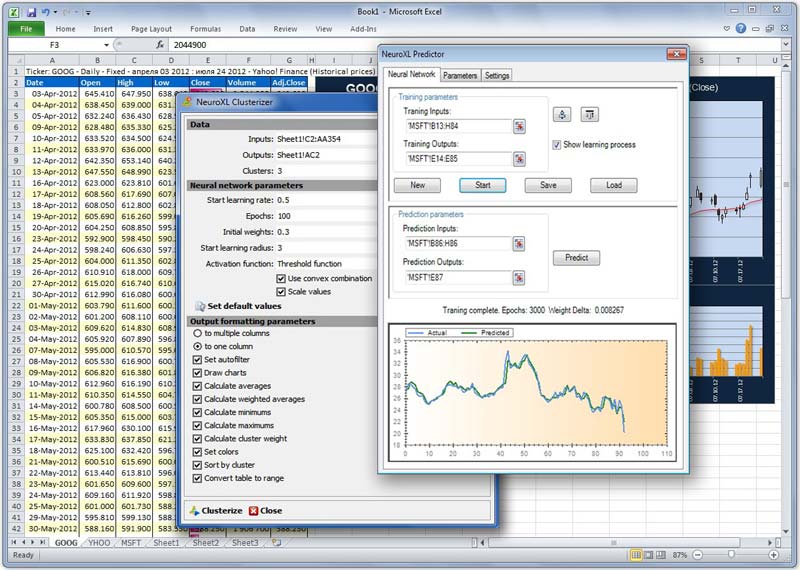Click the fx insert function icon

coord(160,45)
